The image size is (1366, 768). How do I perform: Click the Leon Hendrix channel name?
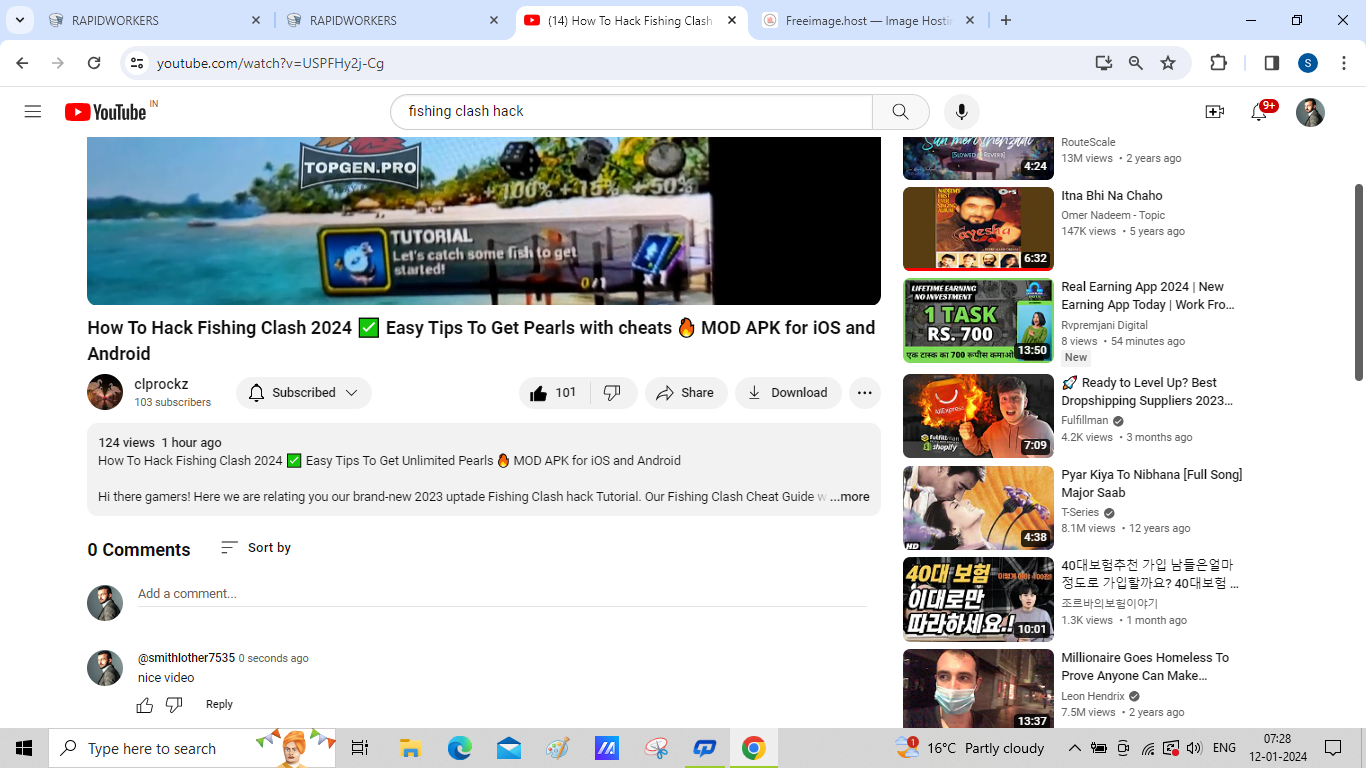1093,696
